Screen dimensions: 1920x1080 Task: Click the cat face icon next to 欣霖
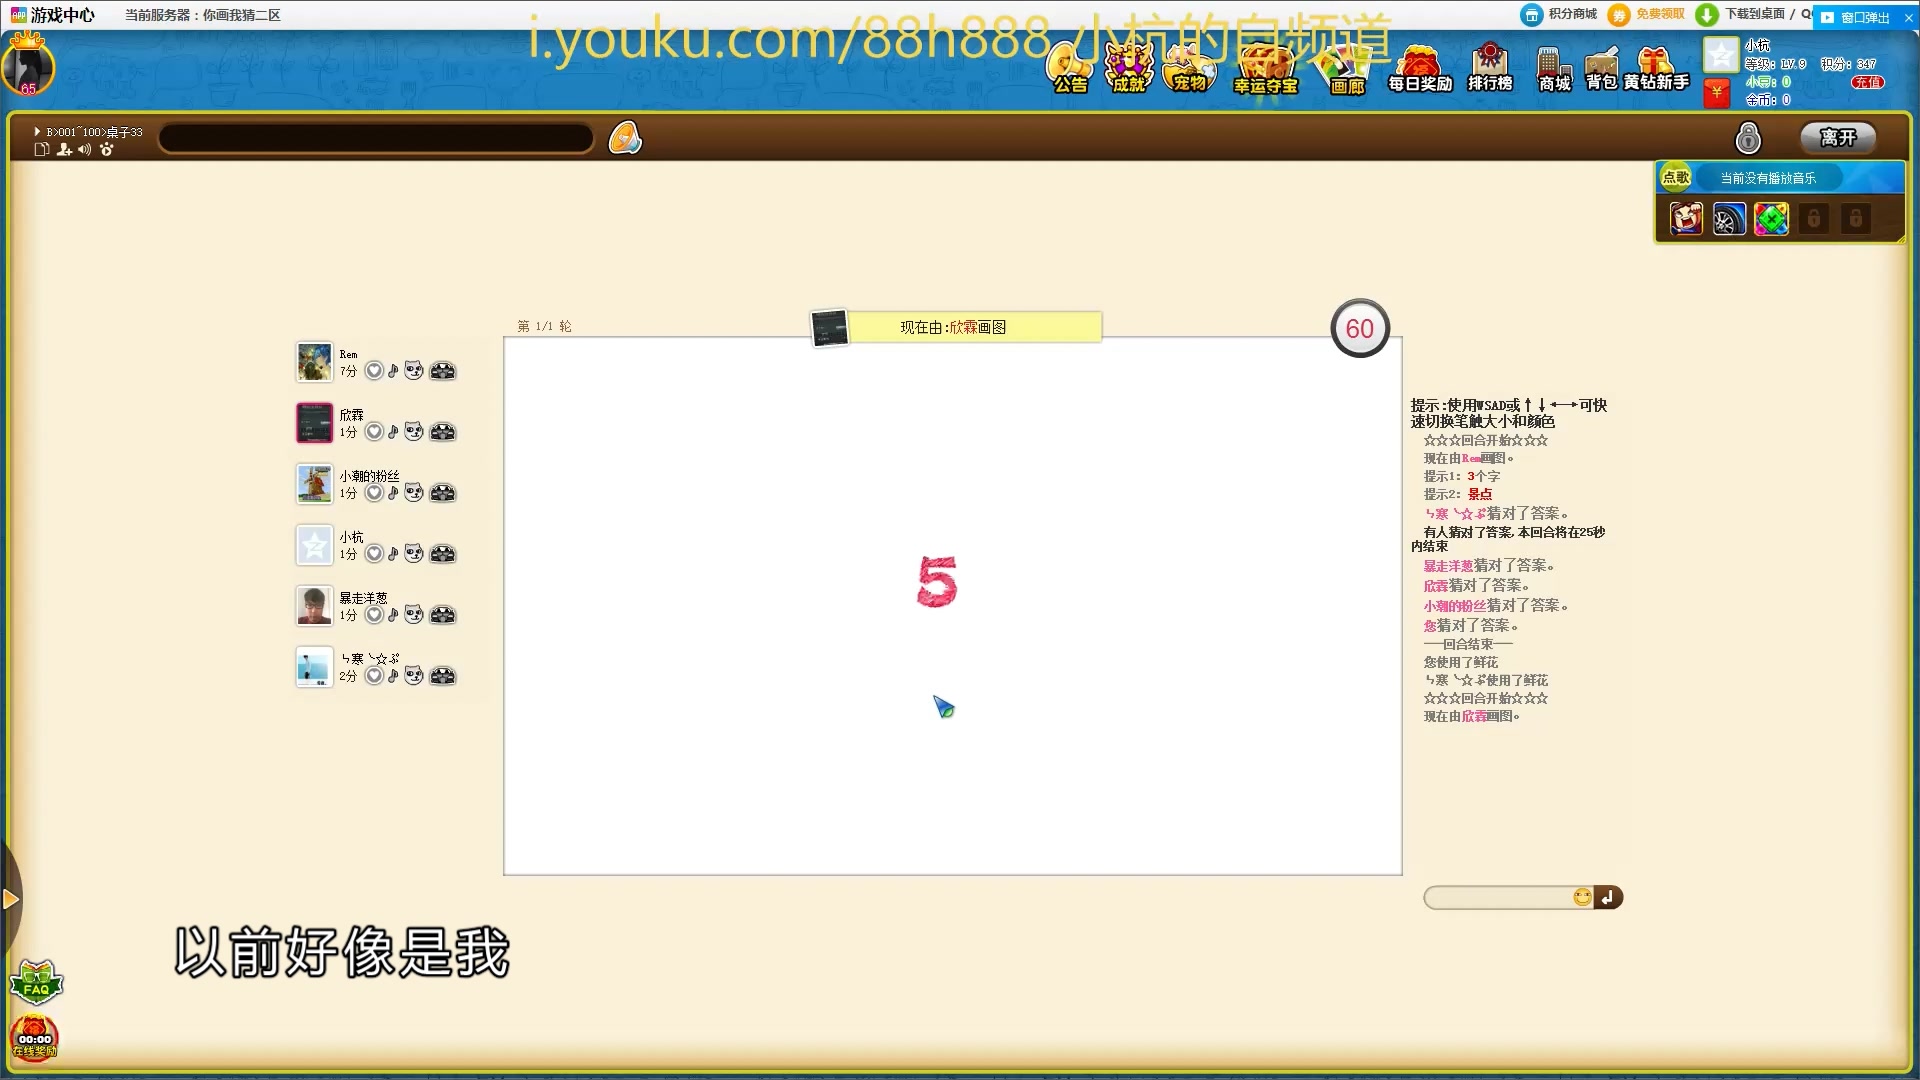(x=414, y=432)
